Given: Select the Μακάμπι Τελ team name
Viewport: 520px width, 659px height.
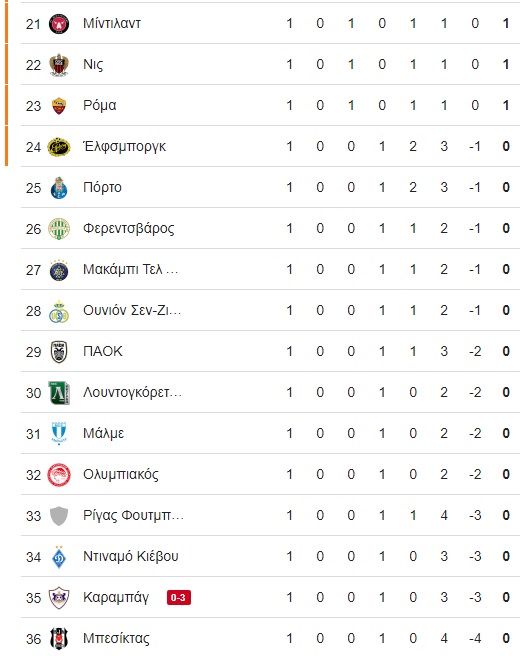Looking at the screenshot, I should (x=131, y=269).
